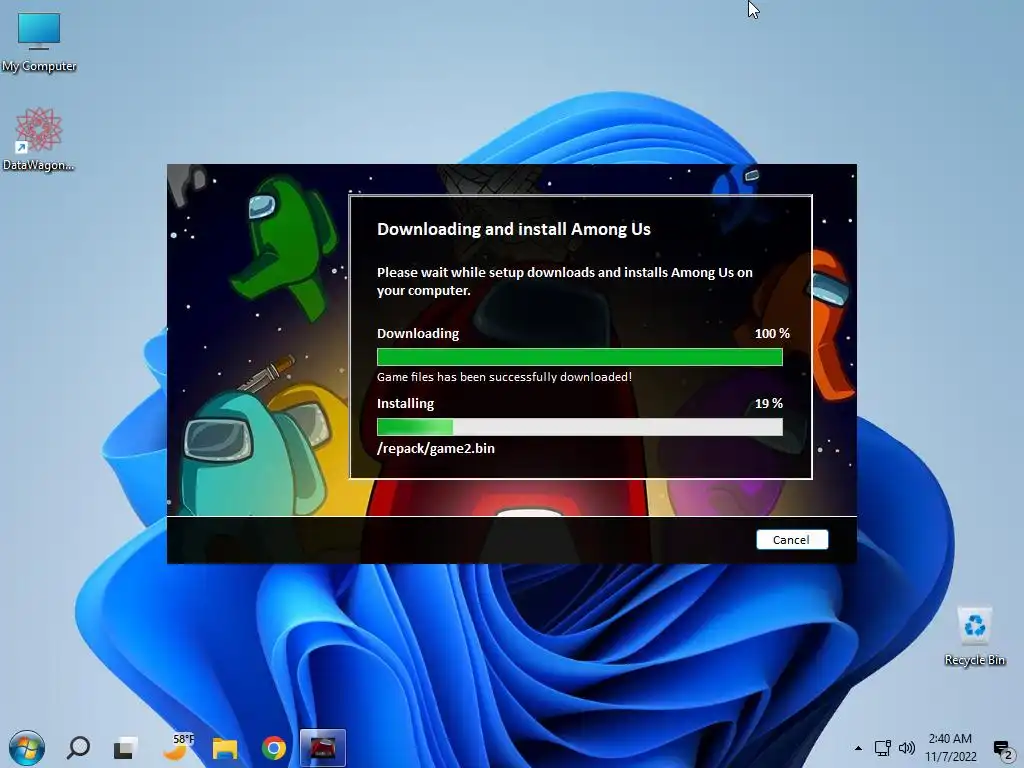Launch File Explorer from the taskbar
The width and height of the screenshot is (1024, 768).
pos(225,748)
